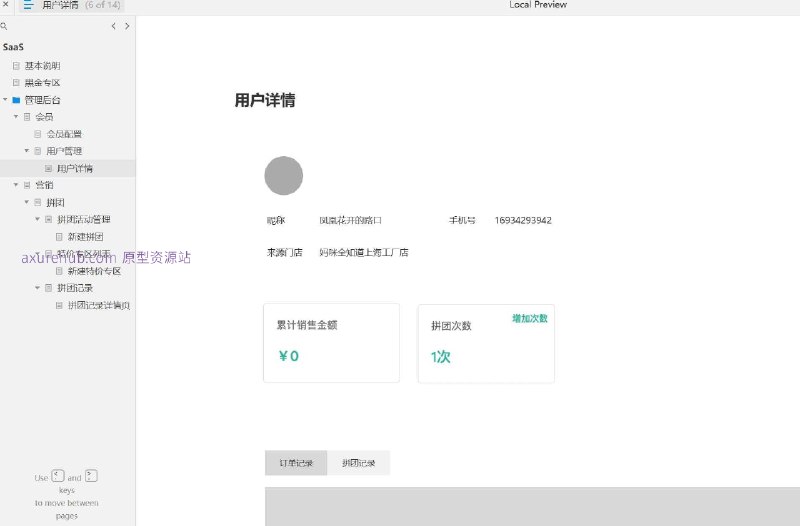Collapse the 拼团活动管理 node arrow
The image size is (800, 526).
pos(37,219)
